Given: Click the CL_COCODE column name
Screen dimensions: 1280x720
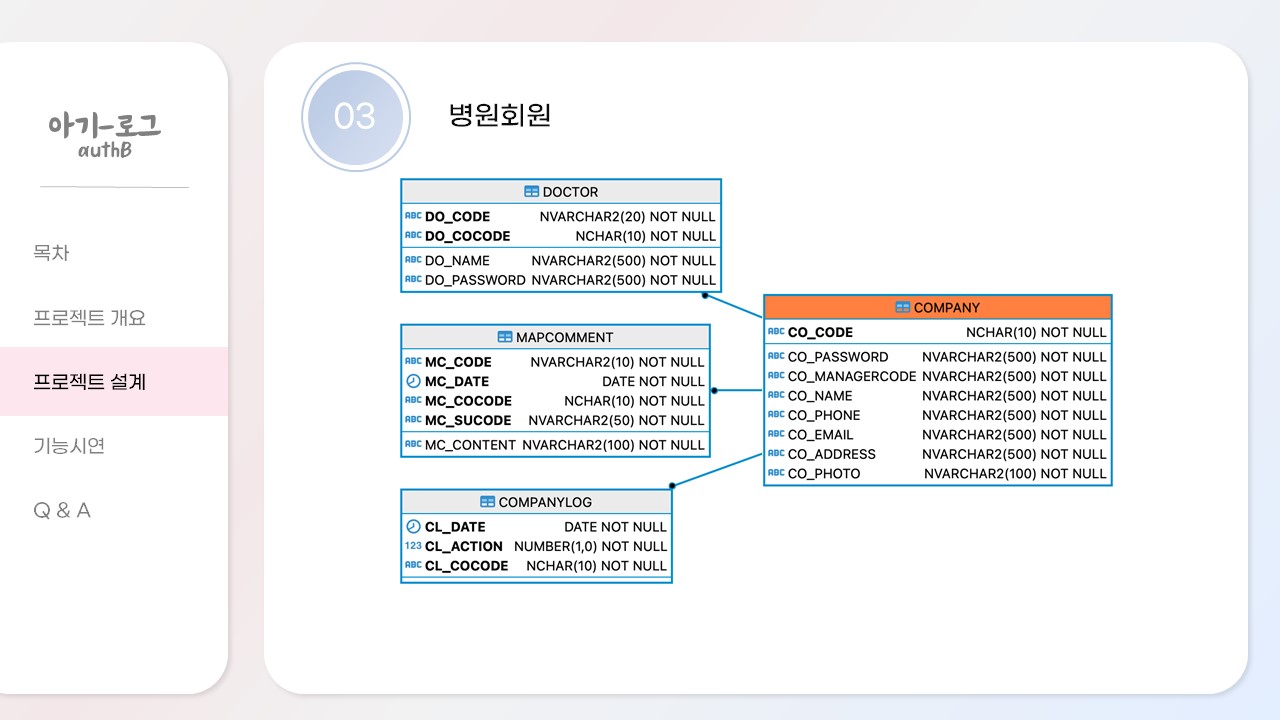Looking at the screenshot, I should pos(467,566).
